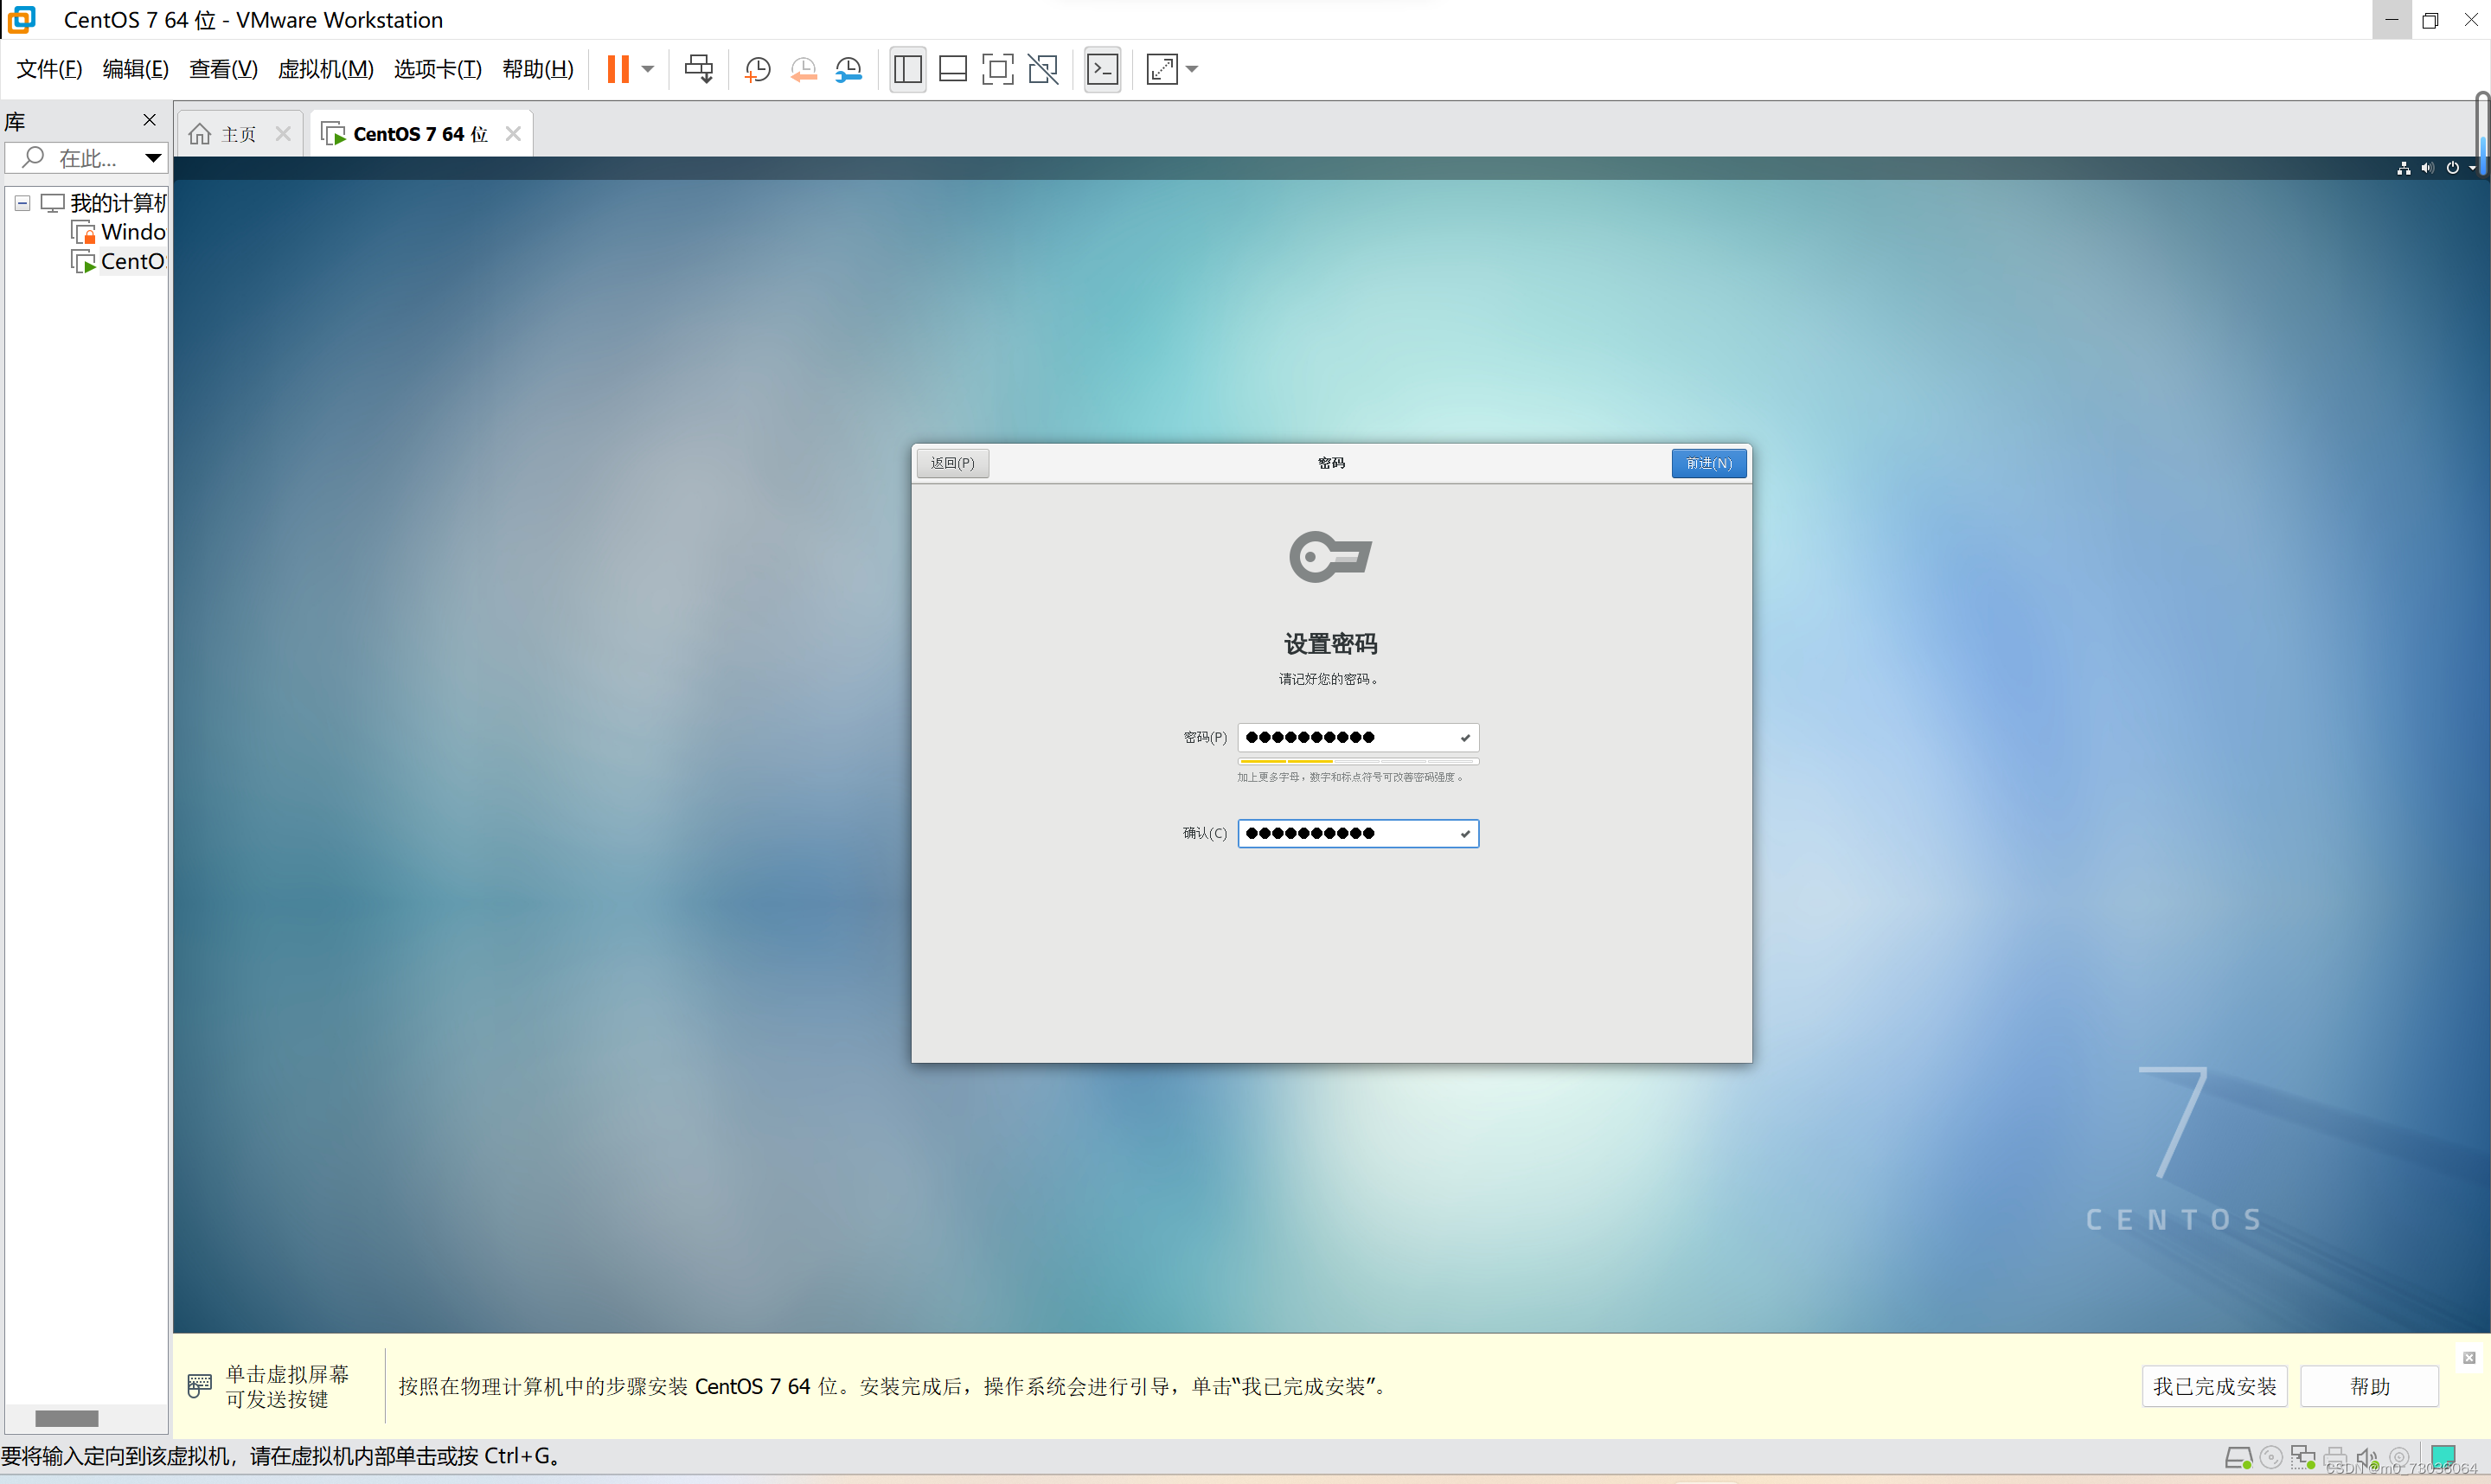Open the snapshot manager icon
This screenshot has height=1484, width=2491.
pyautogui.click(x=849, y=69)
